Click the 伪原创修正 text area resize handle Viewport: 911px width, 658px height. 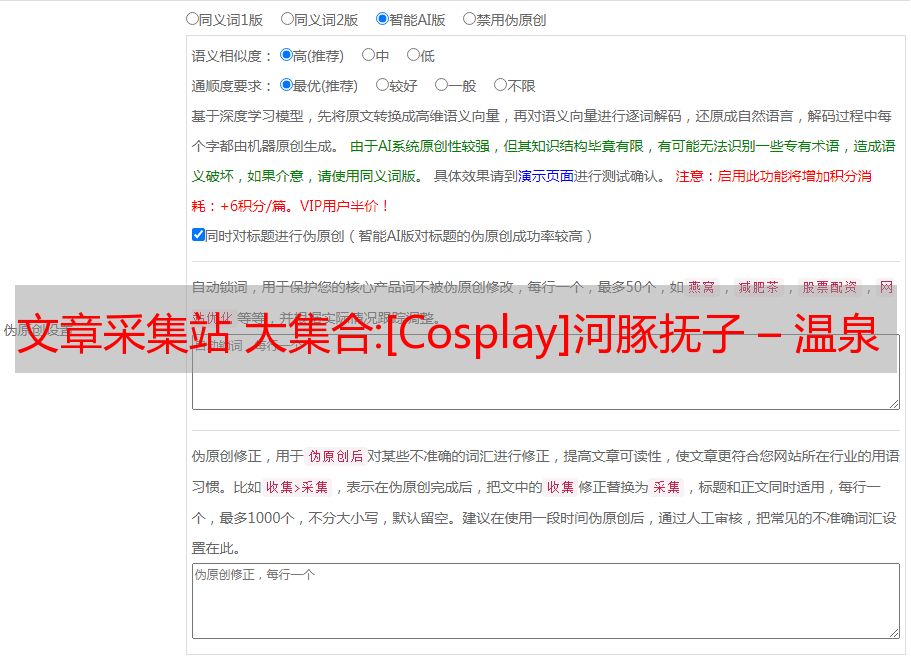(x=893, y=632)
